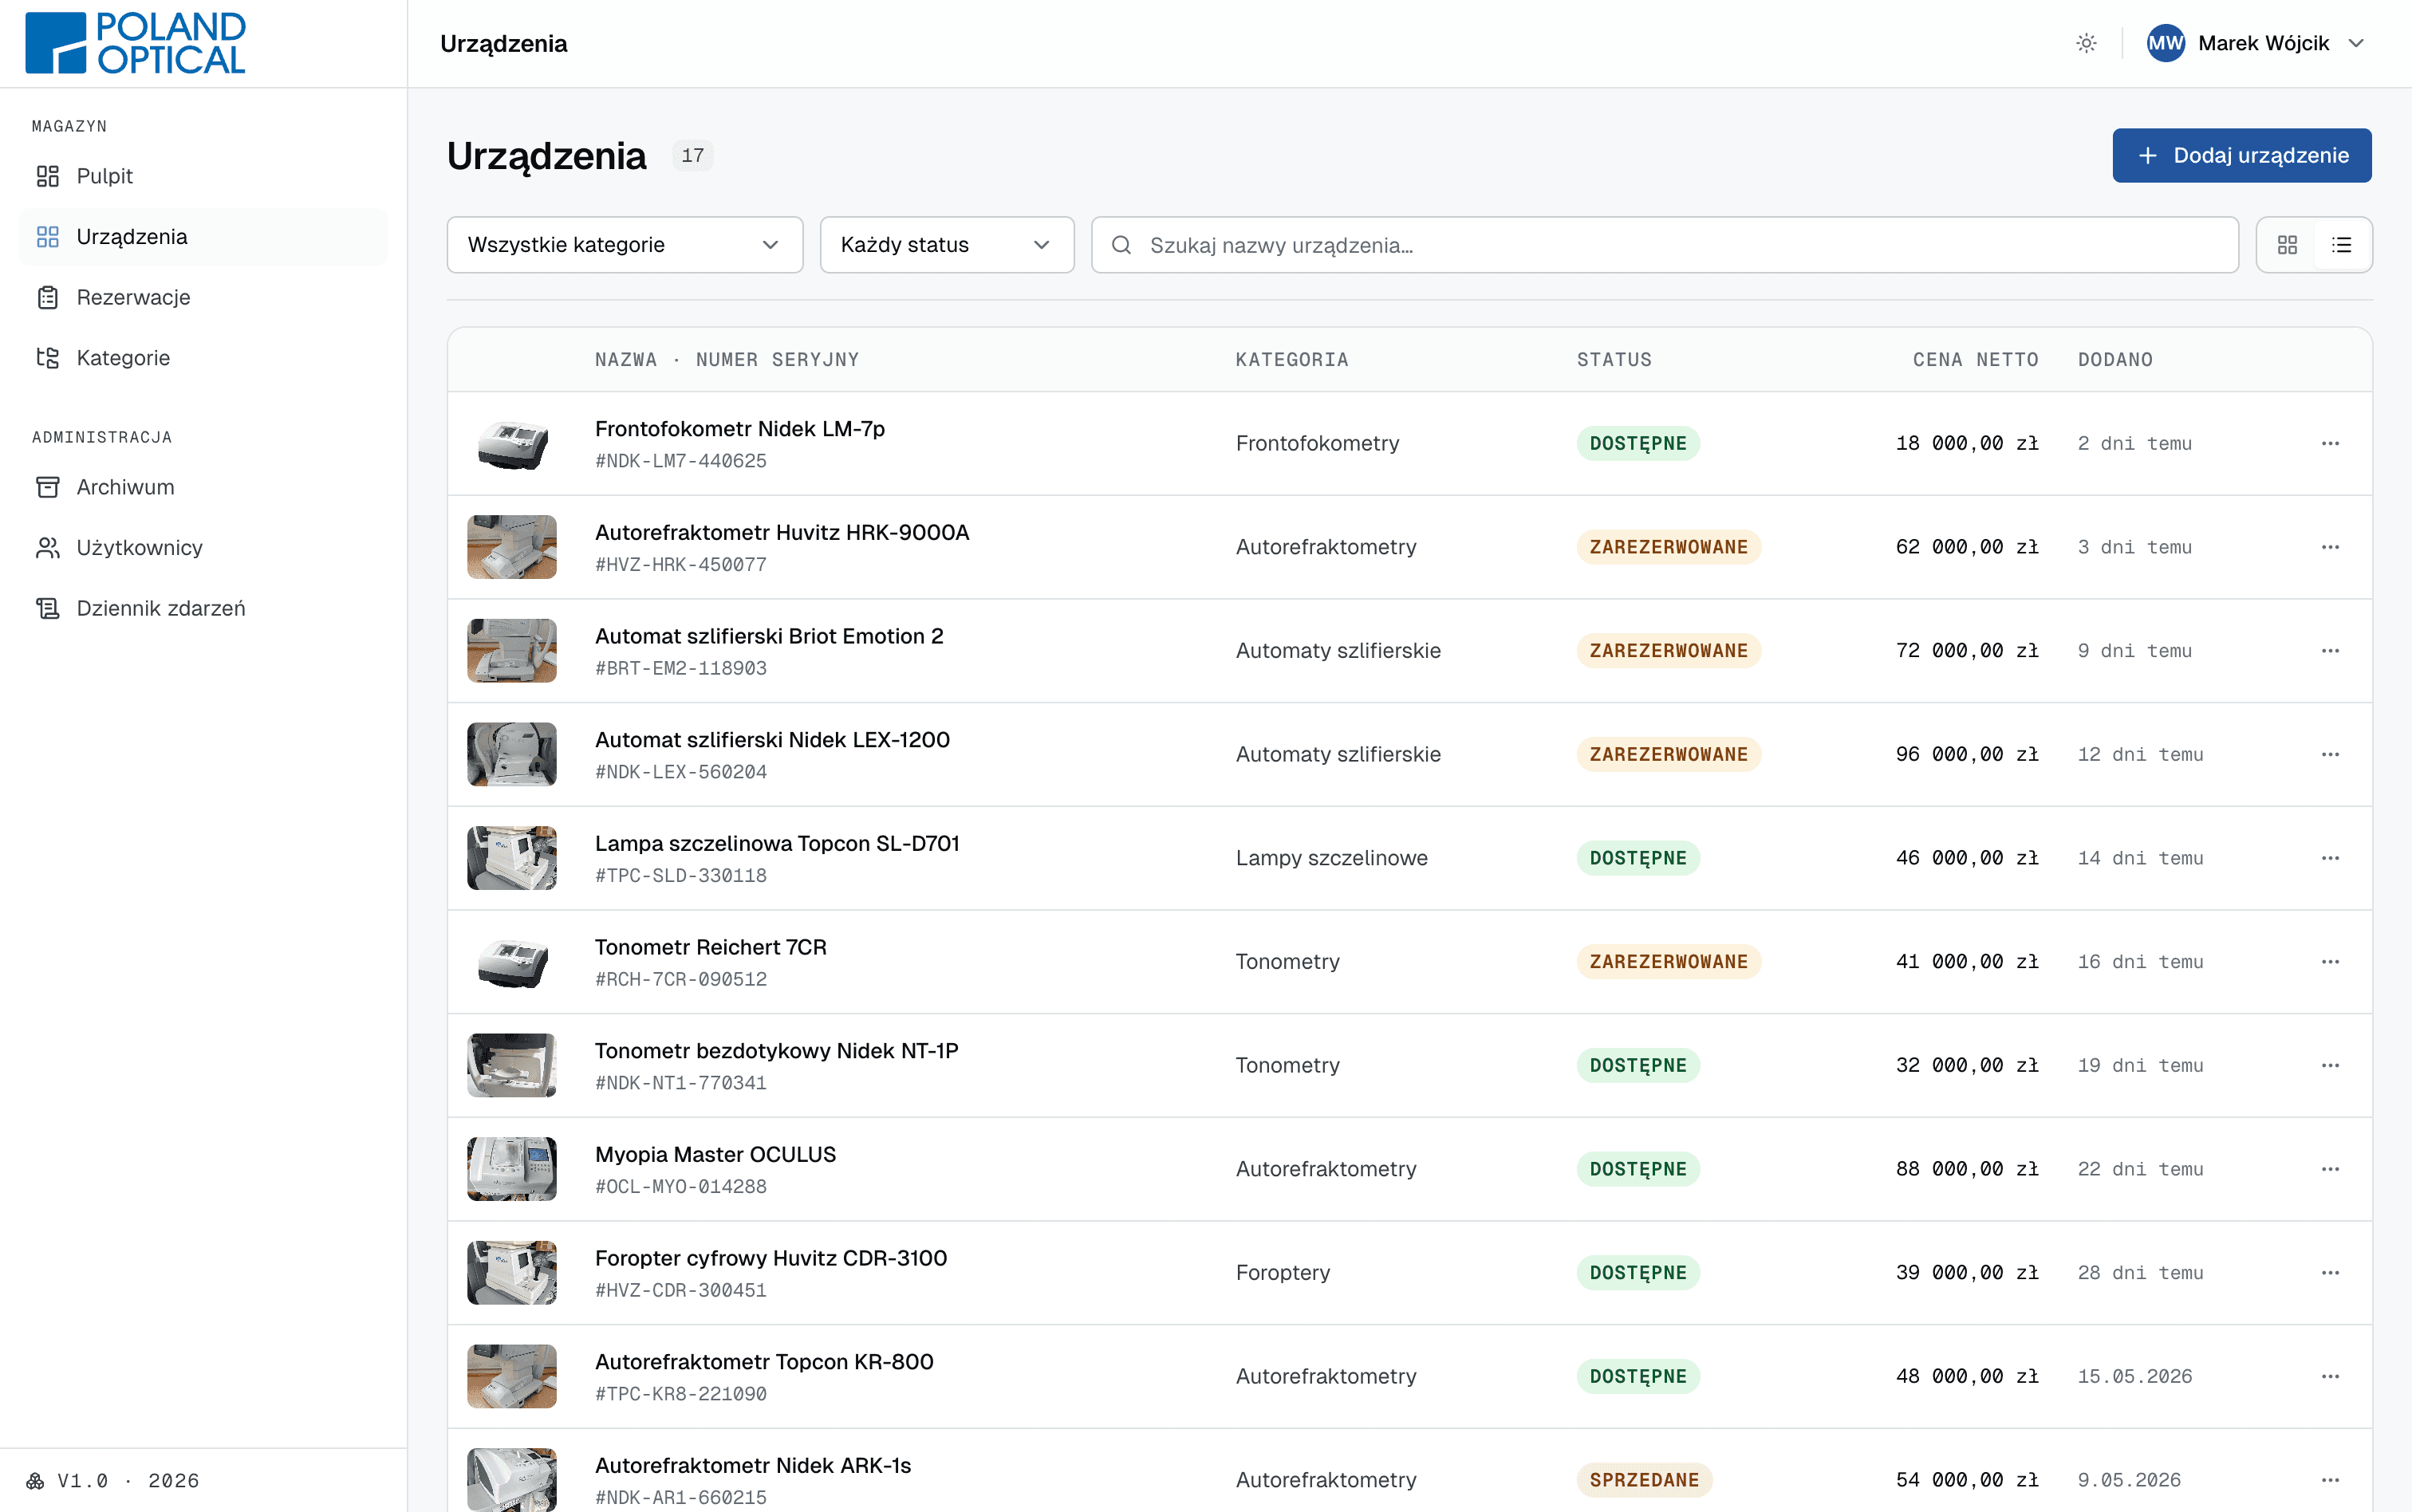Image resolution: width=2412 pixels, height=1512 pixels.
Task: Click the Autorefraktometr Huvitz HRK-9000A thumbnail
Action: click(512, 547)
